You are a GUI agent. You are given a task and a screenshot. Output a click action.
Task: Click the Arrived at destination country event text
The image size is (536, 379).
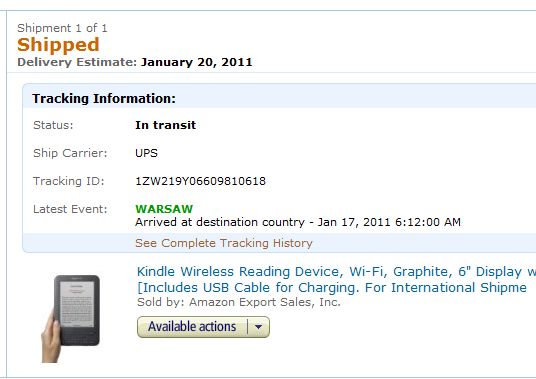pos(298,222)
